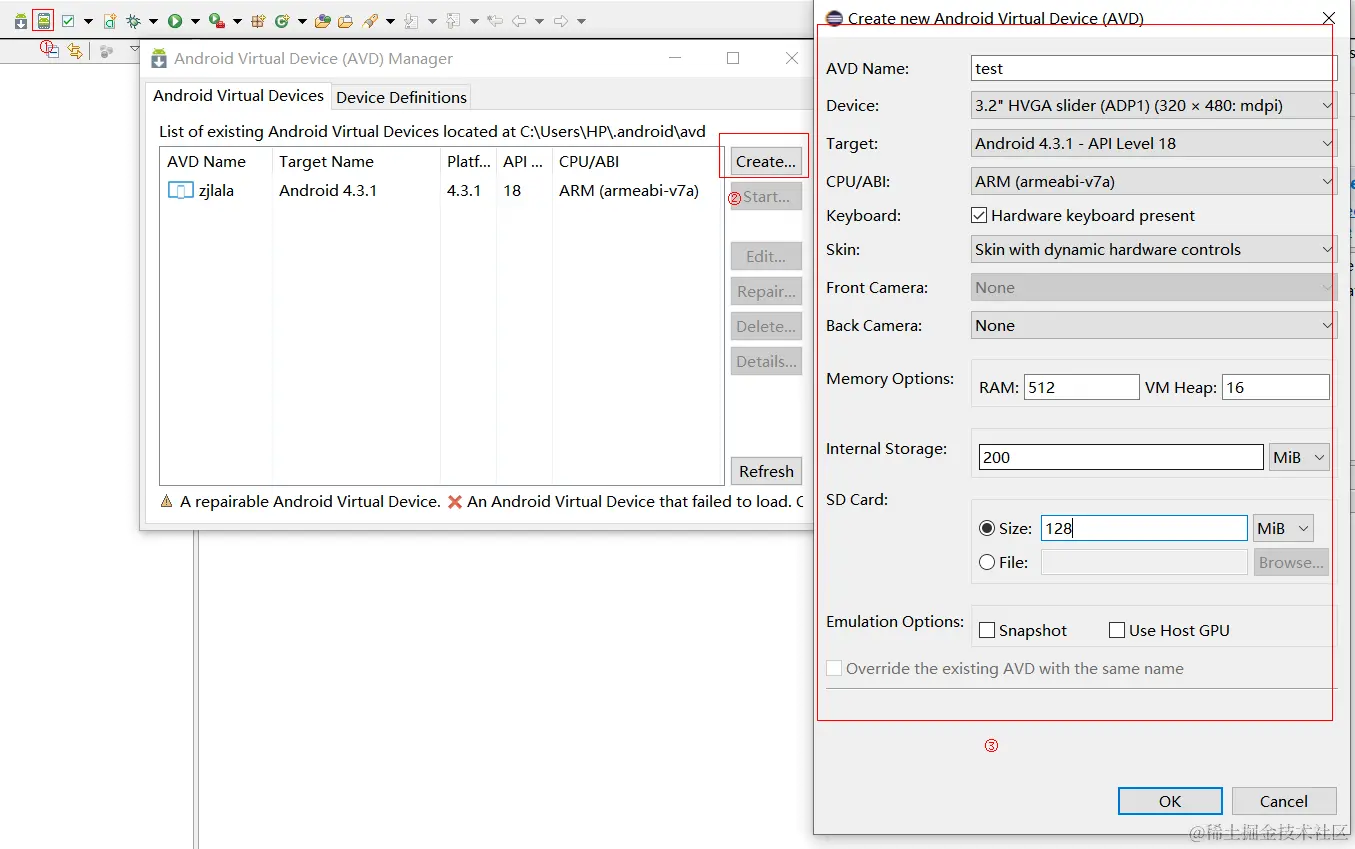Click the New Java Class icon
The width and height of the screenshot is (1355, 849).
click(282, 21)
